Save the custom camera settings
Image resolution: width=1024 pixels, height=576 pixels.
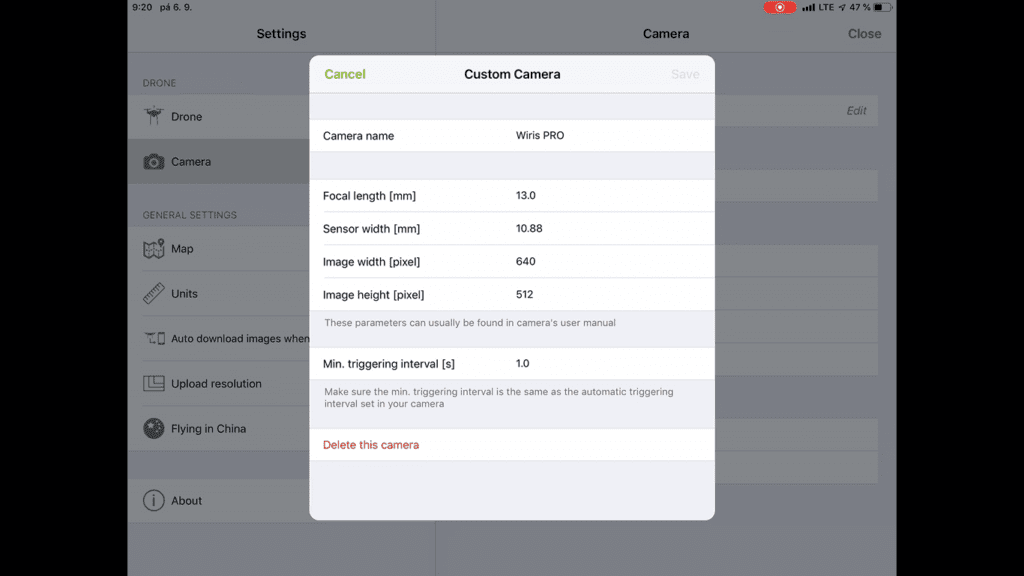point(685,74)
